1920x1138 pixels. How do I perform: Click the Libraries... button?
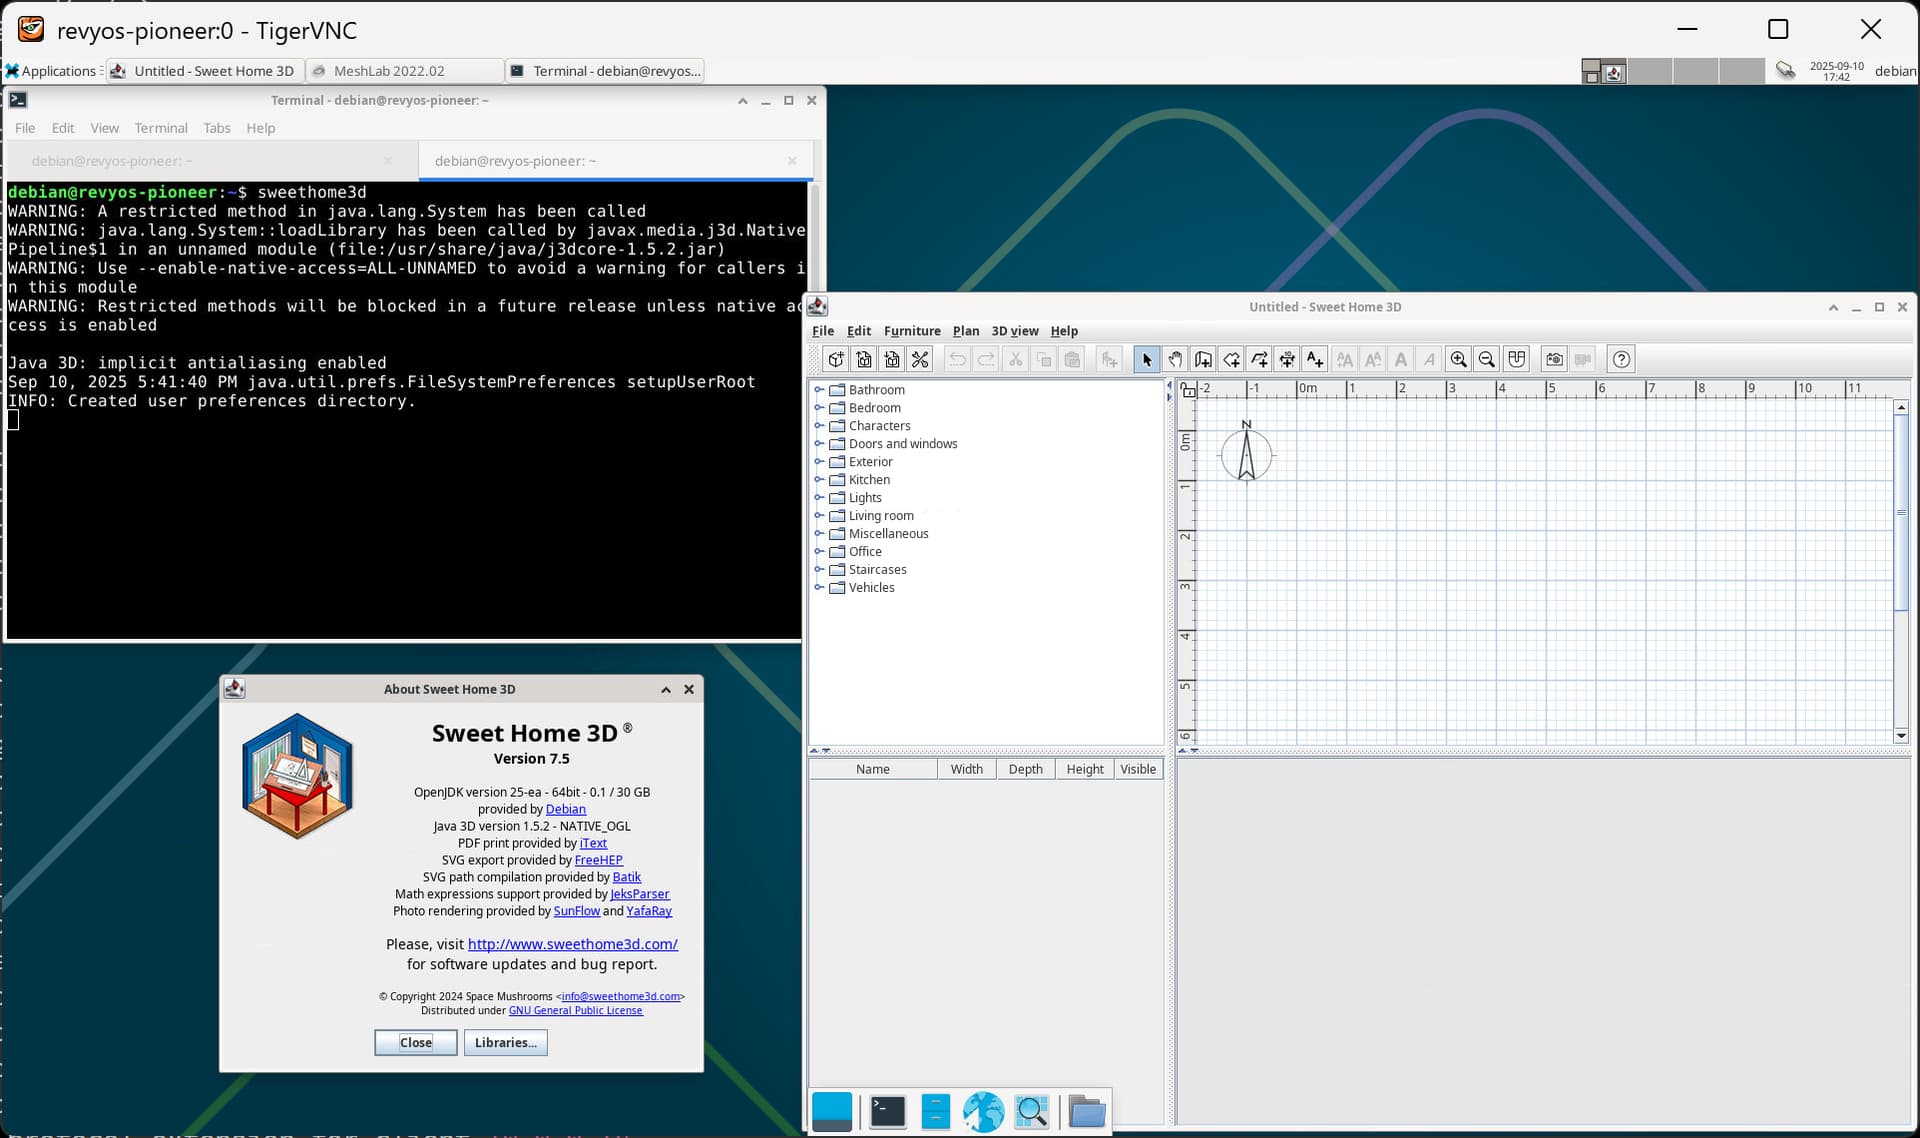(x=505, y=1042)
